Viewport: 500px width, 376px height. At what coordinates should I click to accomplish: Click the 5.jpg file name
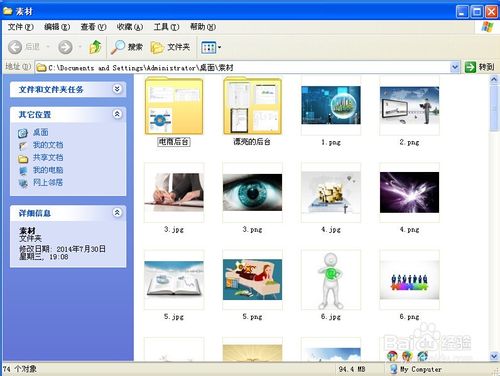pos(174,317)
